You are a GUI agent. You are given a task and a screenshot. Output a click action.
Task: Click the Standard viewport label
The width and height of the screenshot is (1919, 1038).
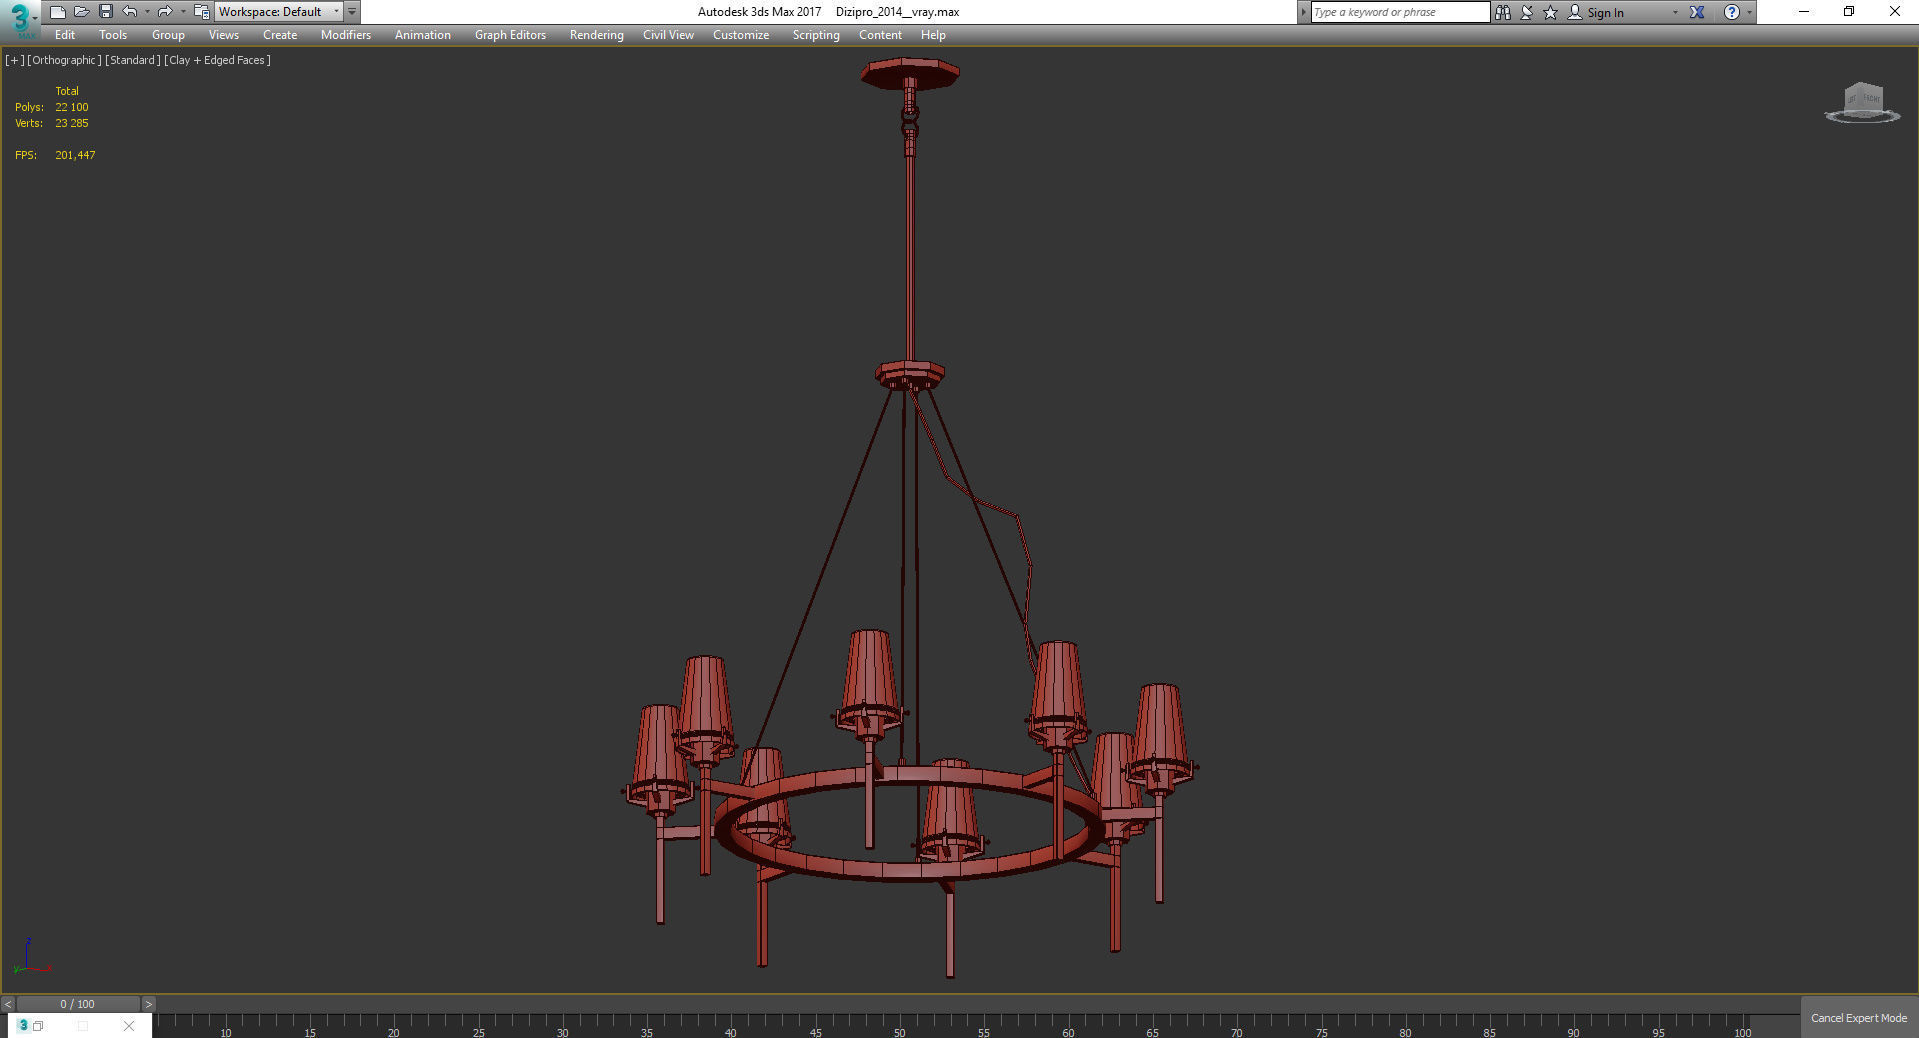tap(133, 60)
